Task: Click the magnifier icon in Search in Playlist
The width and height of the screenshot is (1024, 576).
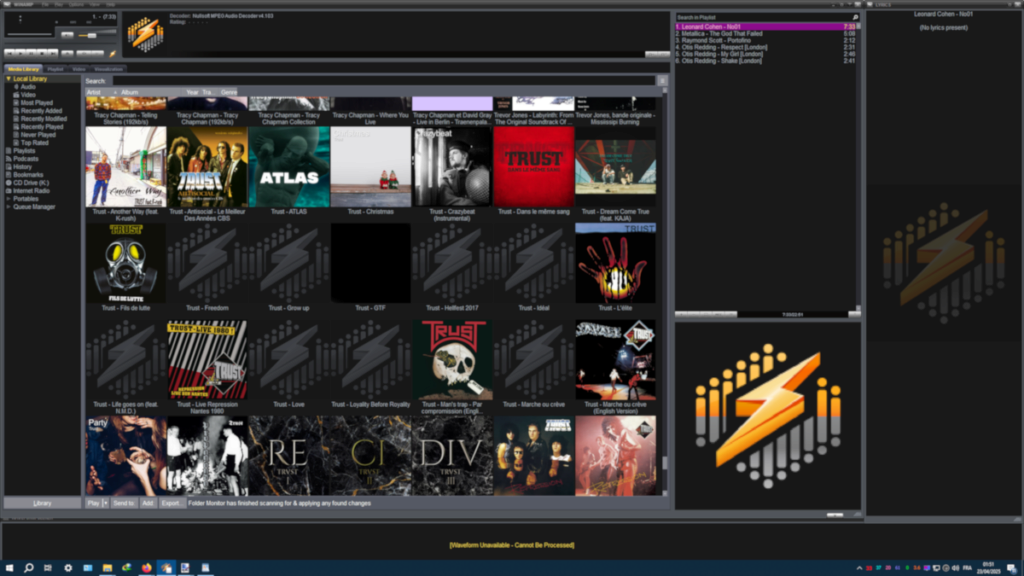Action: (855, 18)
